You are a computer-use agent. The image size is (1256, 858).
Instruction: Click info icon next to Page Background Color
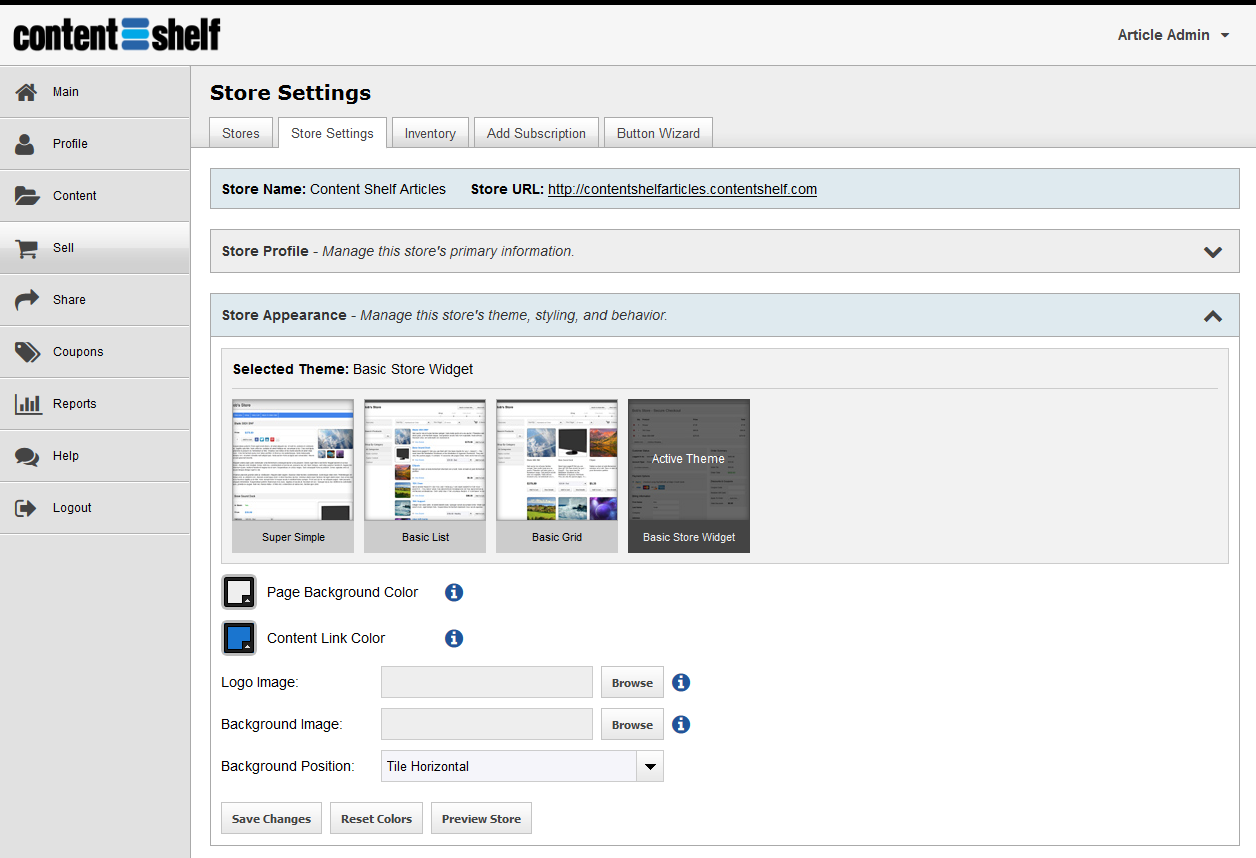click(454, 592)
